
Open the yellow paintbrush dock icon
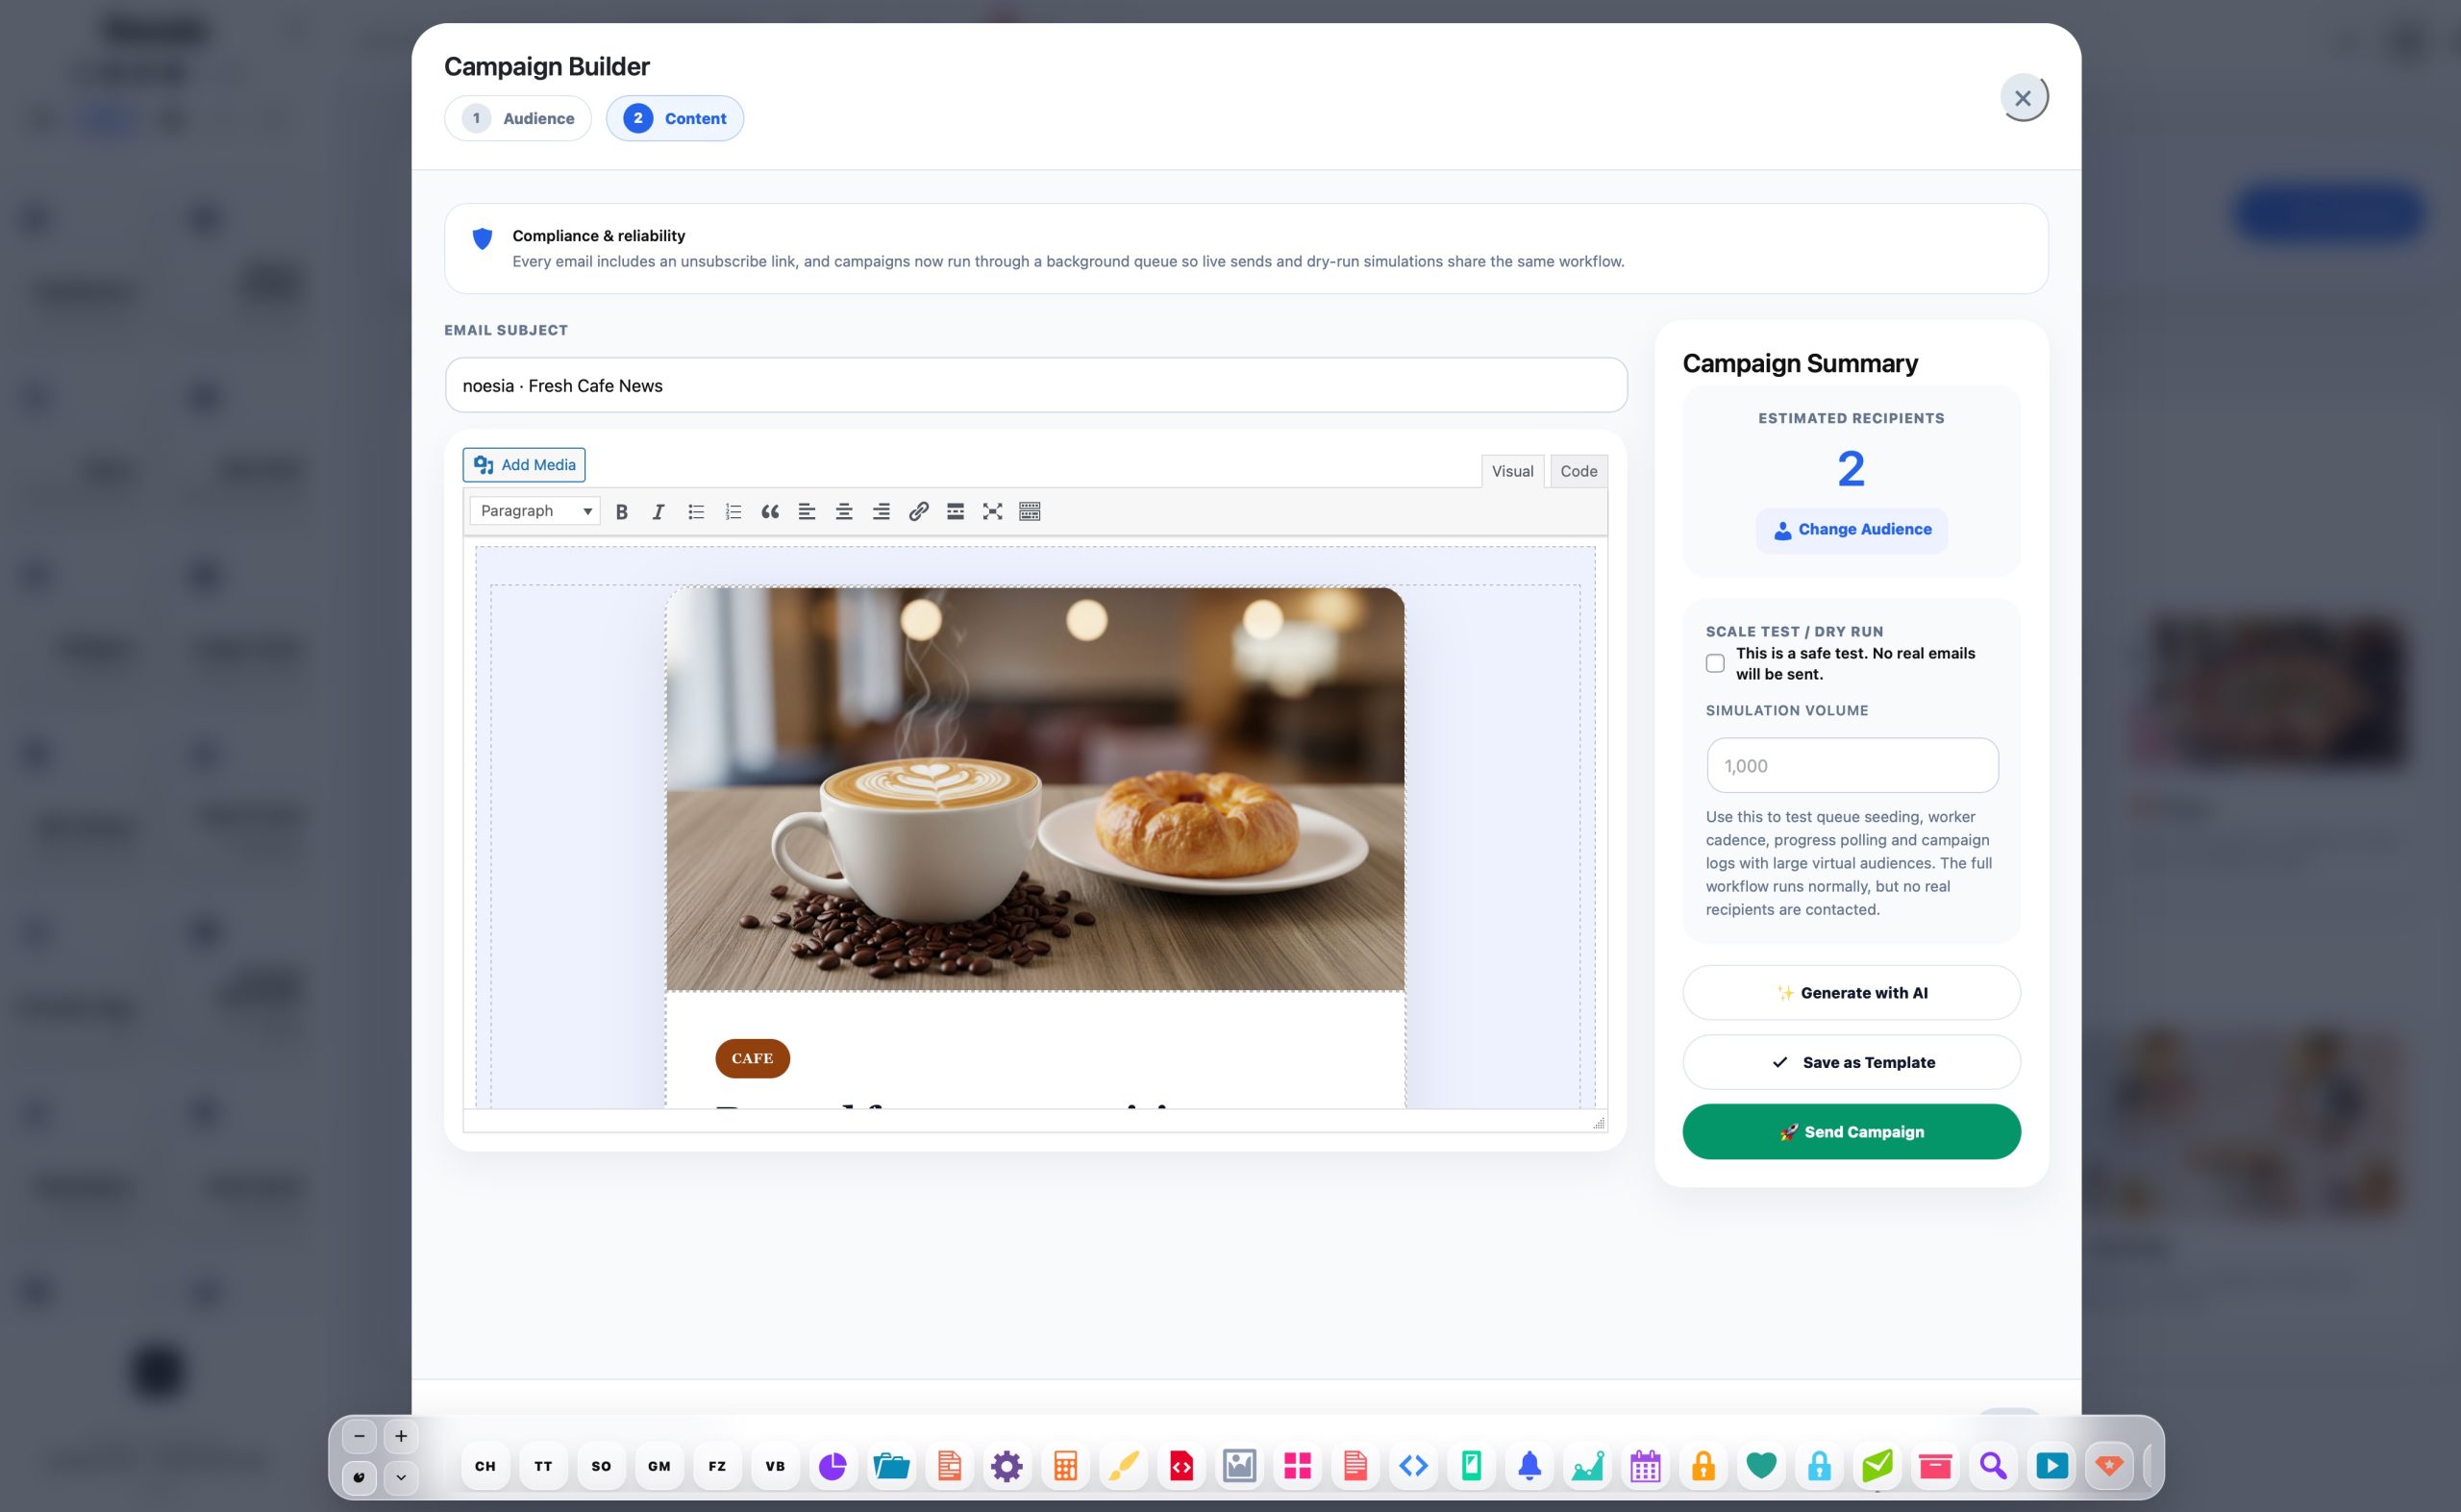tap(1123, 1466)
